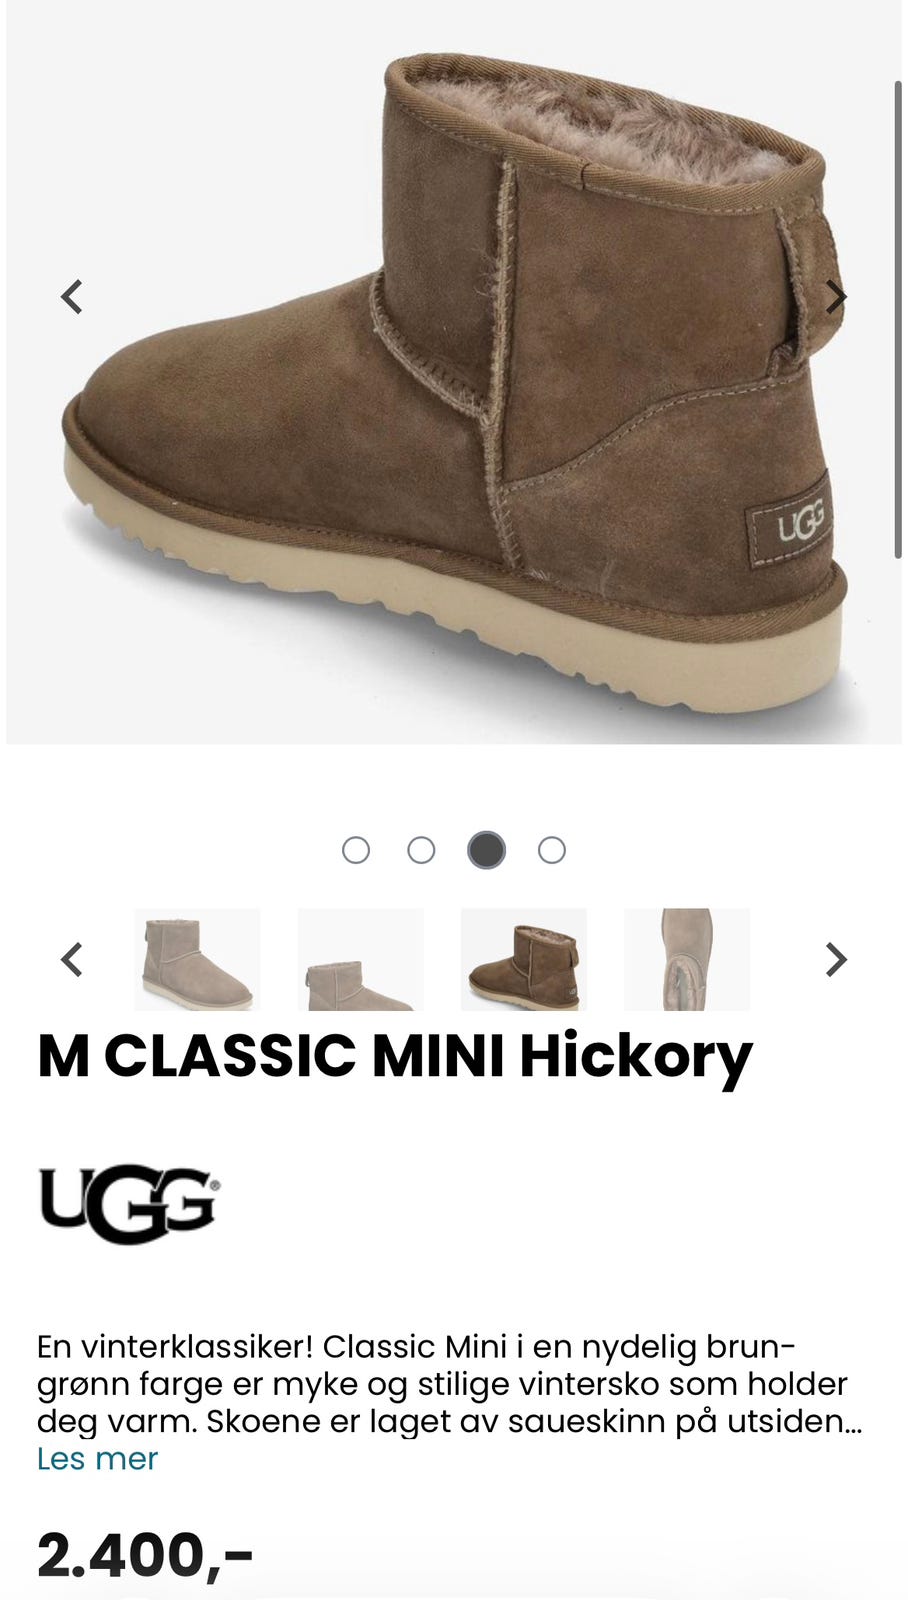This screenshot has height=1600, width=908.
Task: Select the active third pagination dot
Action: [x=487, y=850]
